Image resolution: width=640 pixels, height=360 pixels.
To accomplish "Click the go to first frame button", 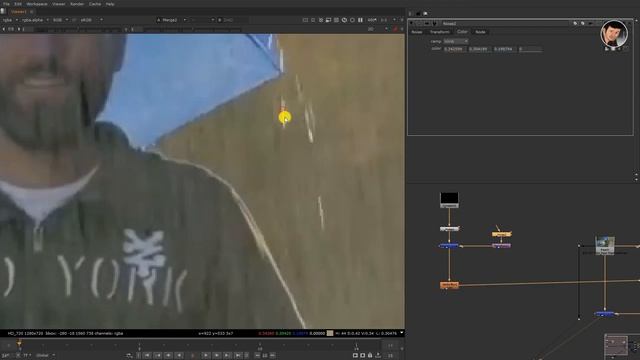I will [147, 356].
